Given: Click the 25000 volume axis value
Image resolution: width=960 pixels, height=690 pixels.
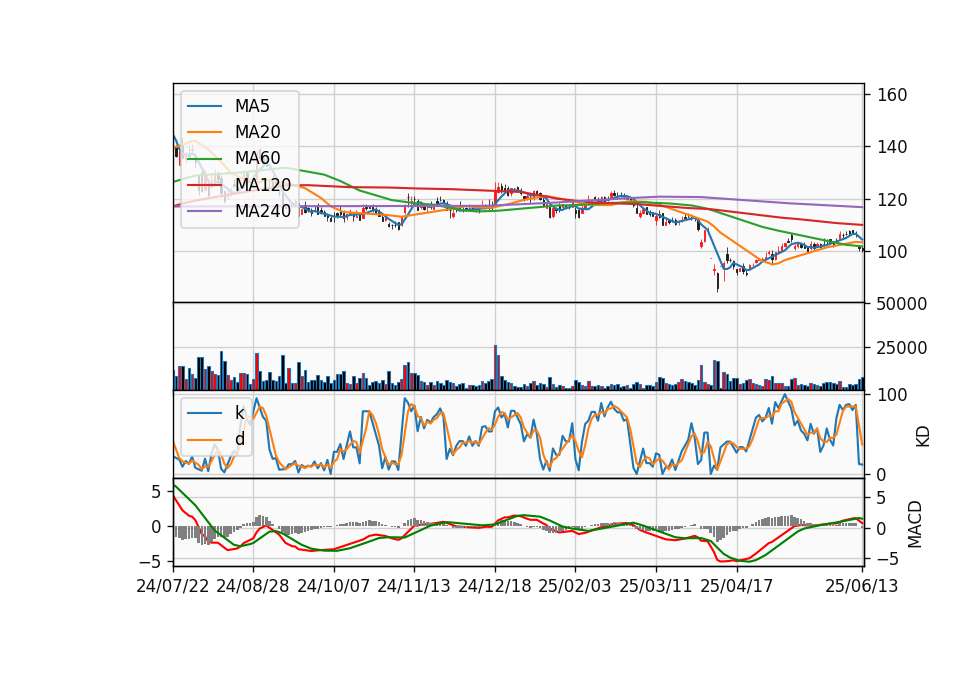Looking at the screenshot, I should point(901,348).
